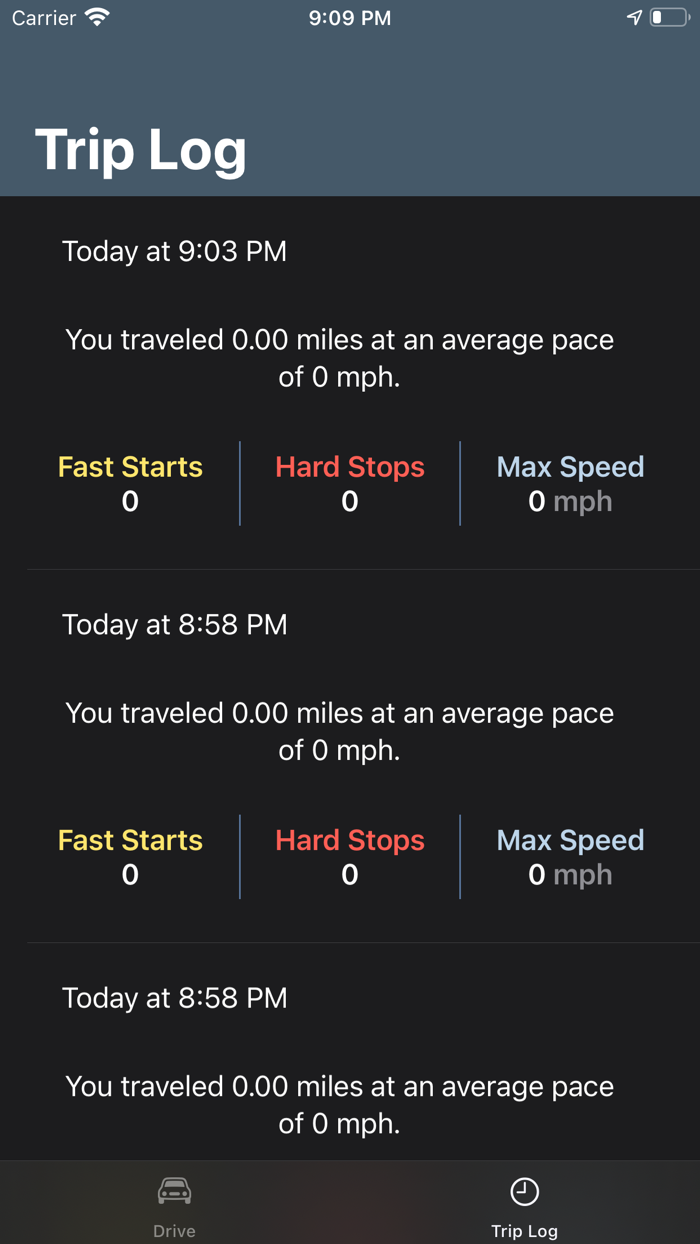Tap the 9:09 PM clock in status bar
700x1244 pixels.
point(349,16)
